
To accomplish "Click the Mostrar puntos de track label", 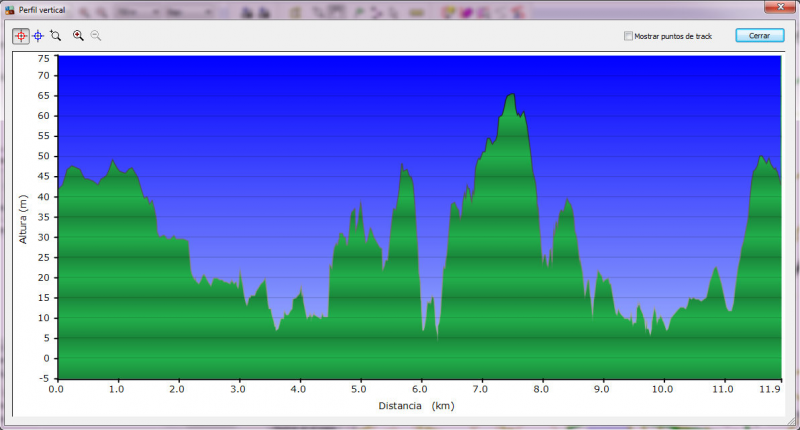I will tap(673, 36).
